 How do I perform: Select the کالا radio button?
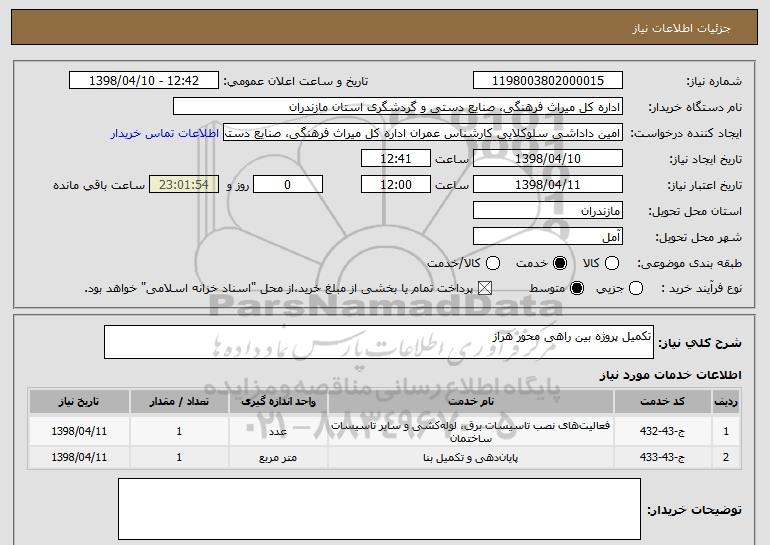611,263
